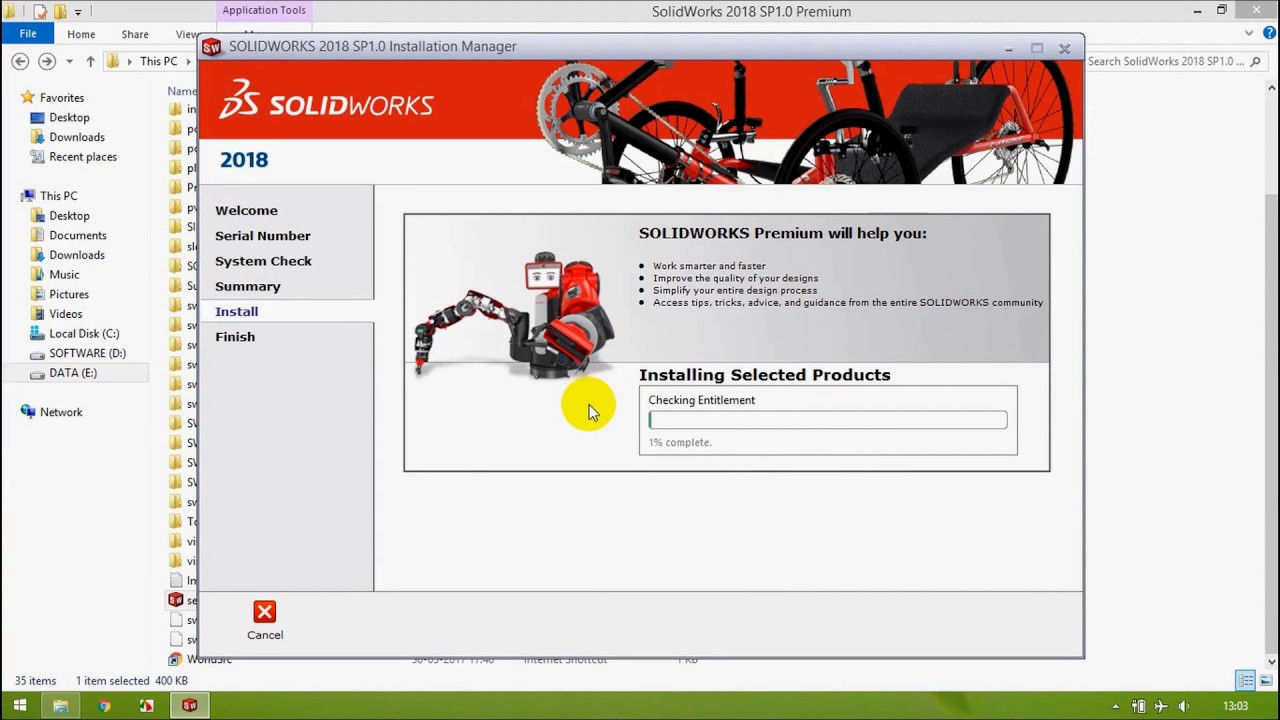Expand the Explorer ribbon chevron
This screenshot has height=720, width=1280.
(1249, 33)
